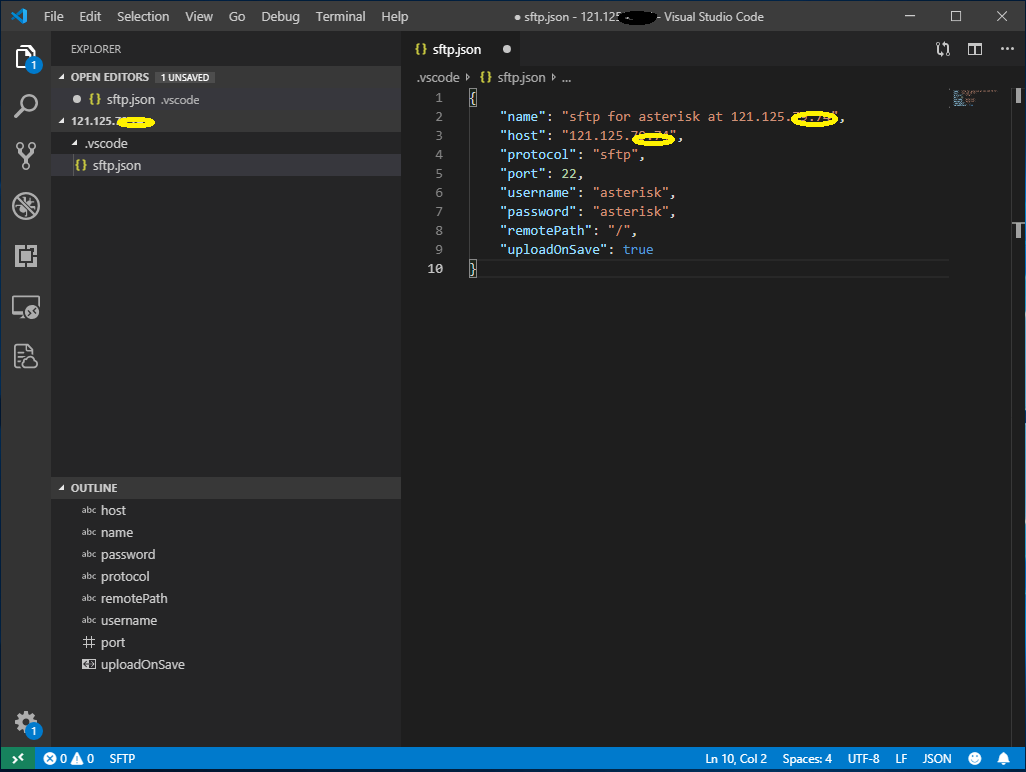Viewport: 1026px width, 772px height.
Task: Open the File menu
Action: click(54, 16)
